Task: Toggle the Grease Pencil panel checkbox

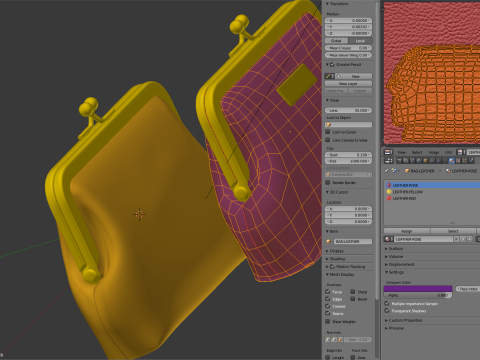Action: point(332,64)
